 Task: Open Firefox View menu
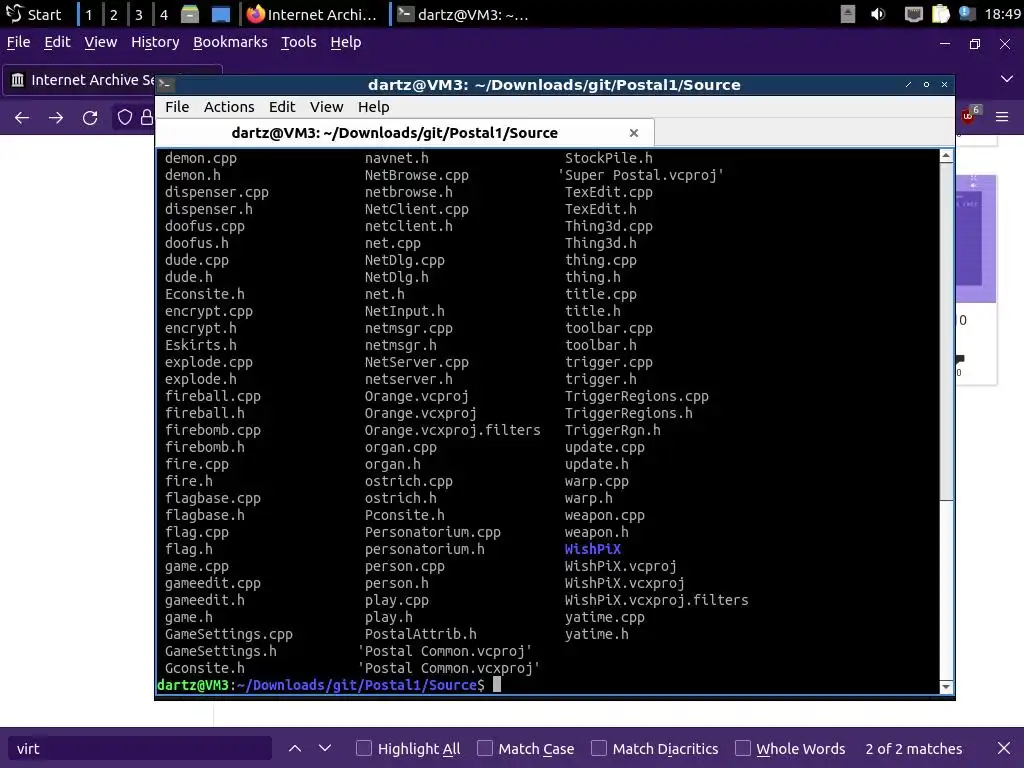101,42
